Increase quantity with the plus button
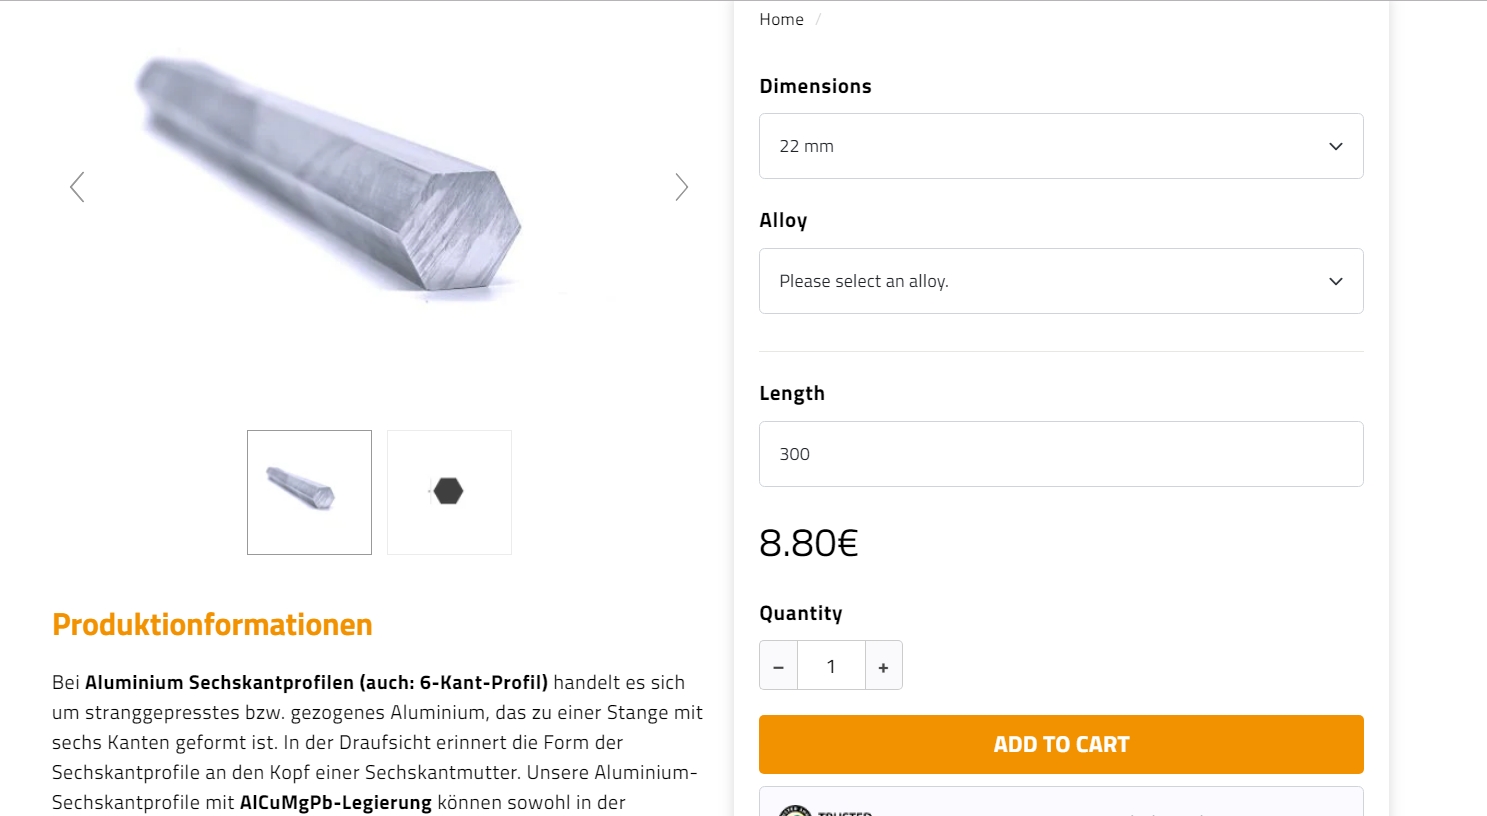 pyautogui.click(x=883, y=666)
